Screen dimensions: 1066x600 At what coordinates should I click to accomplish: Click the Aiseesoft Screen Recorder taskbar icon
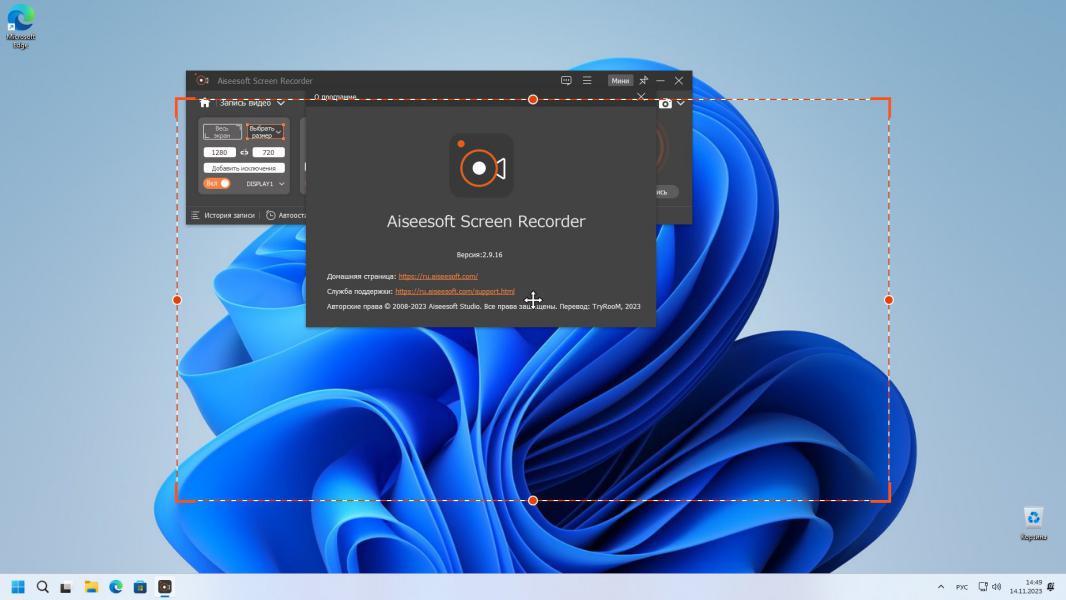(165, 587)
